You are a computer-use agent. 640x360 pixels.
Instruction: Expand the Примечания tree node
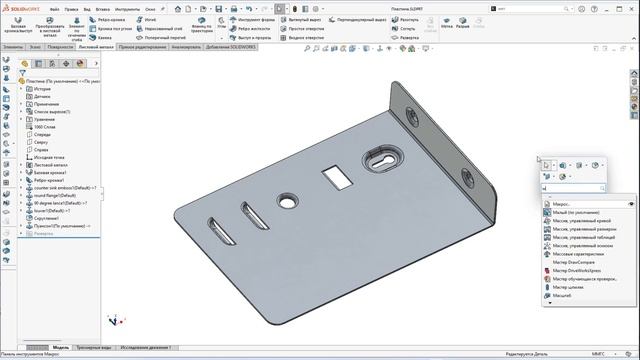(x=22, y=104)
